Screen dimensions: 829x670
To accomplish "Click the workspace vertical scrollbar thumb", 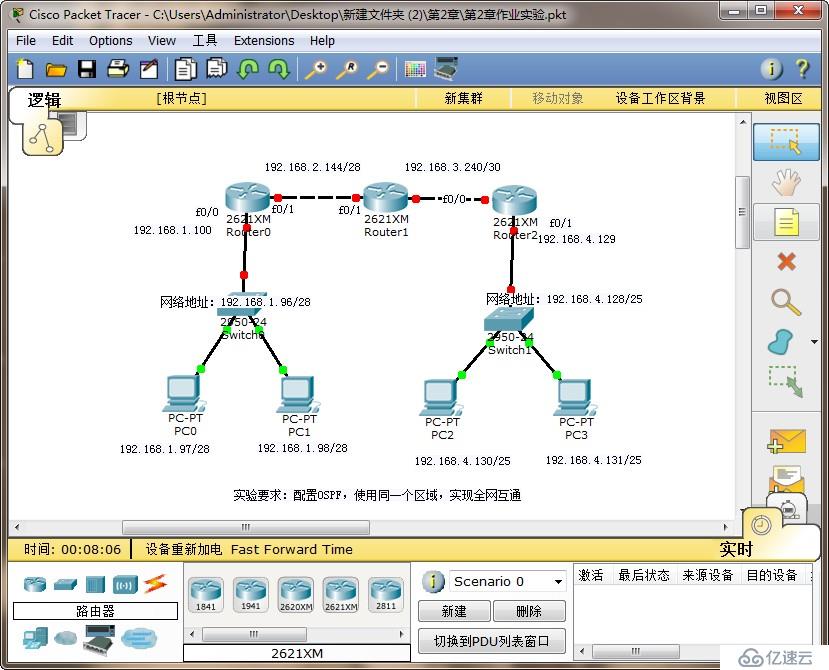I will click(743, 212).
